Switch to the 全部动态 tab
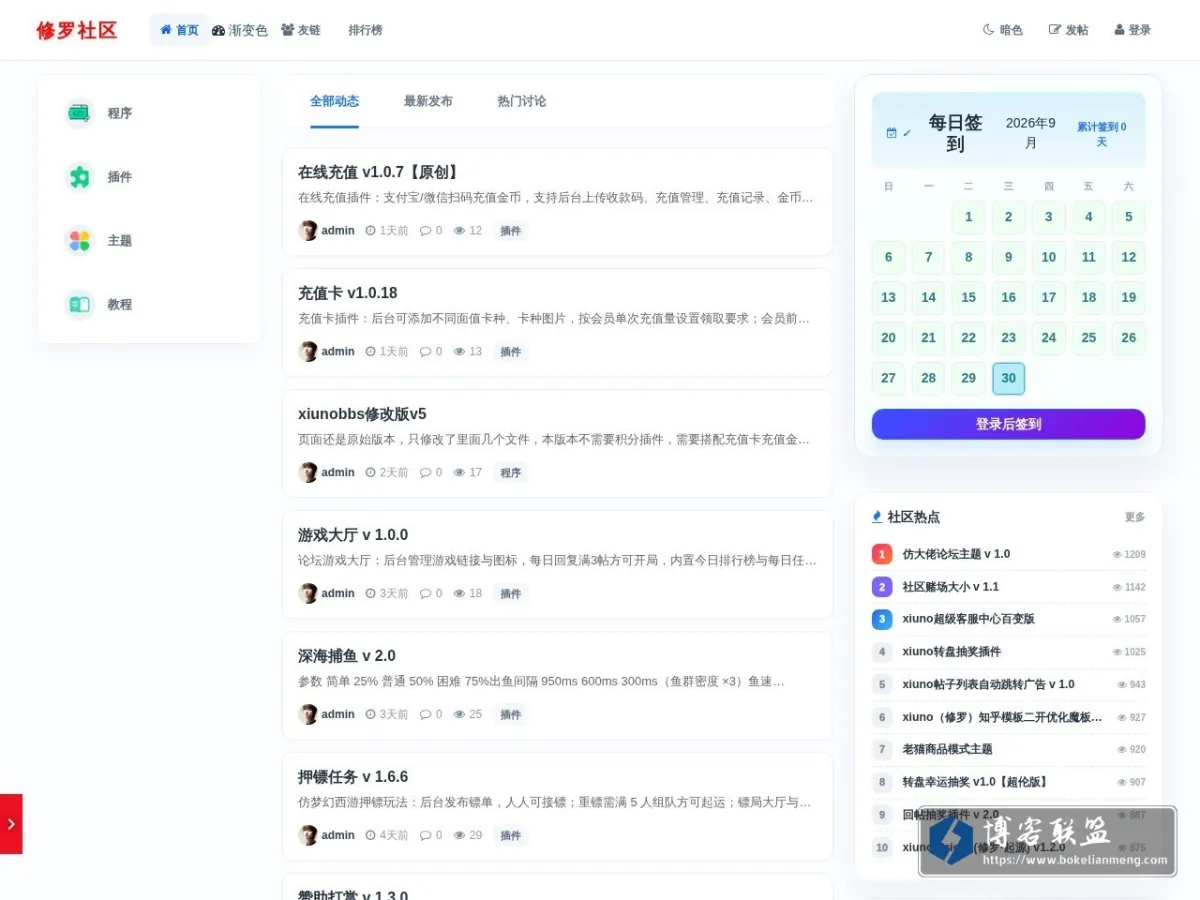This screenshot has width=1200, height=900. (x=334, y=101)
